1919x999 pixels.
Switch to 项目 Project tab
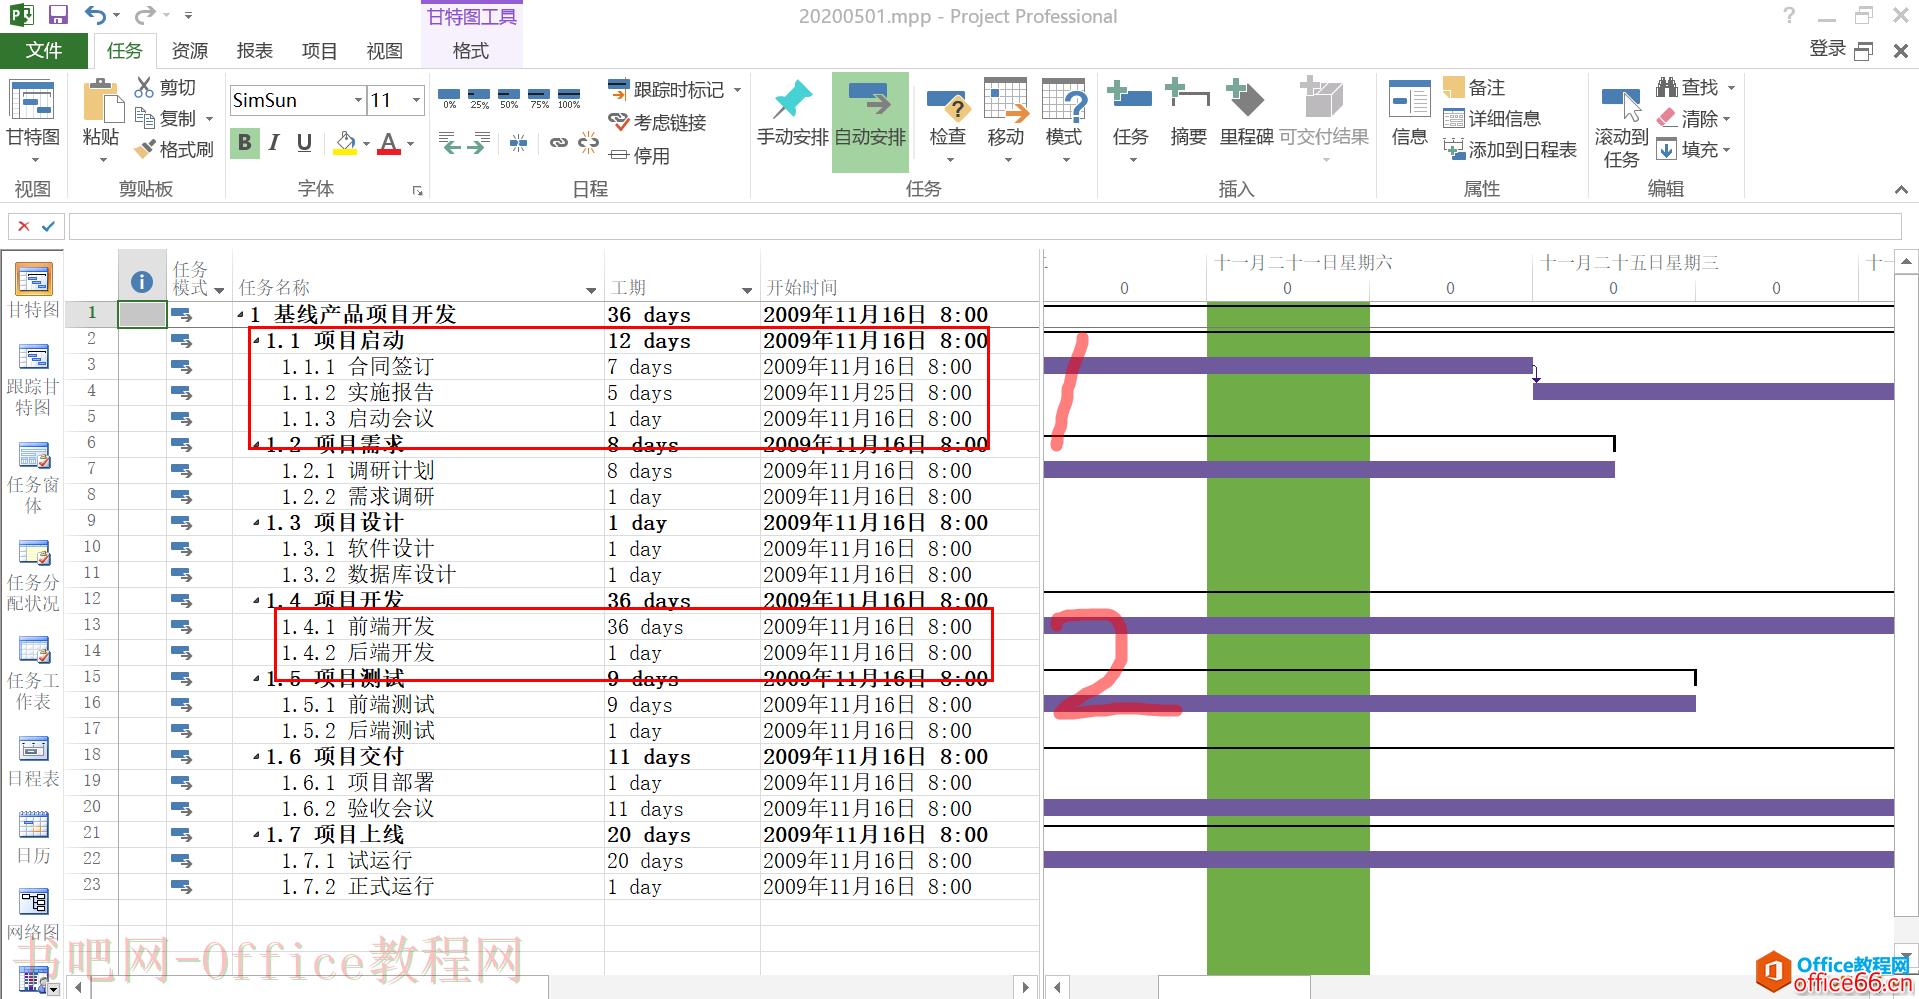tap(319, 50)
